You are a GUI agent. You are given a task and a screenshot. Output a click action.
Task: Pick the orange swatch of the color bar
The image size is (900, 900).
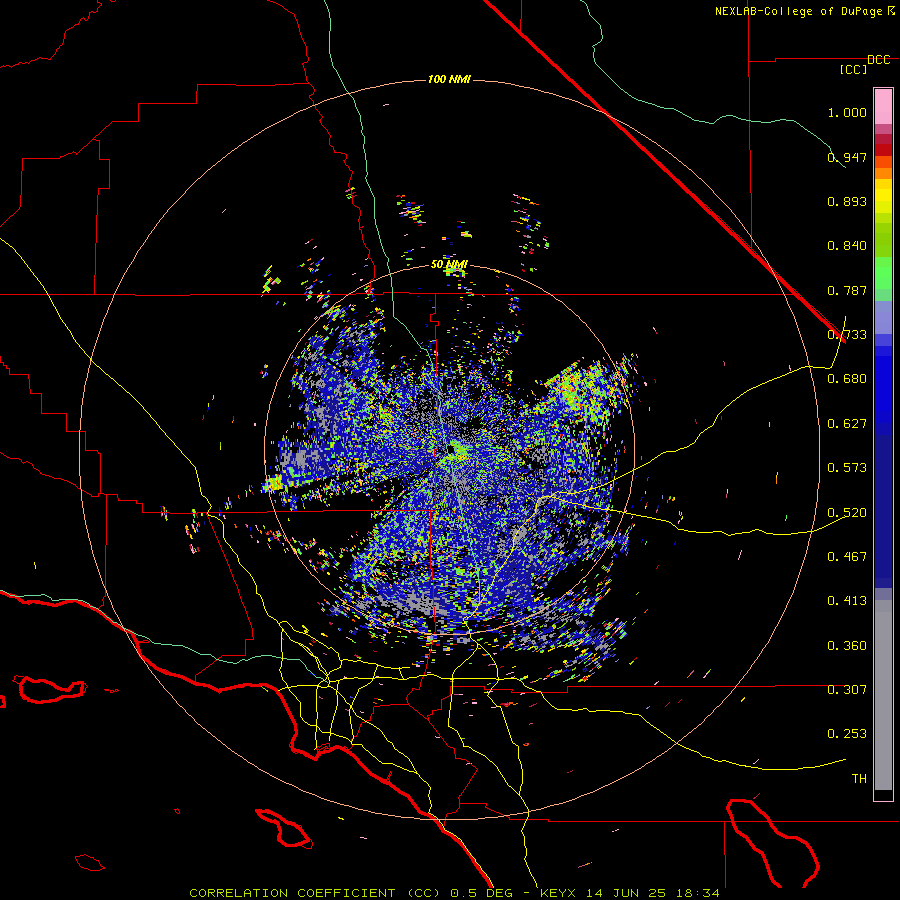click(x=883, y=167)
